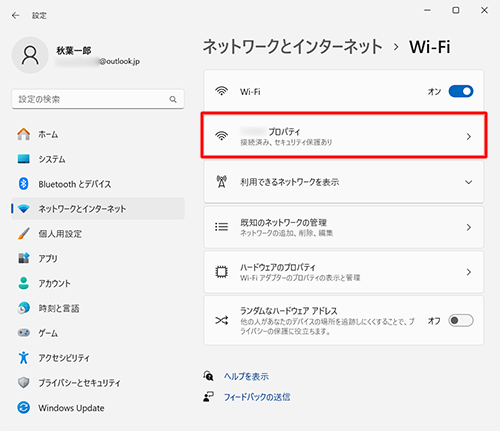
Task: Click the アカウント person icon
Action: coord(24,283)
